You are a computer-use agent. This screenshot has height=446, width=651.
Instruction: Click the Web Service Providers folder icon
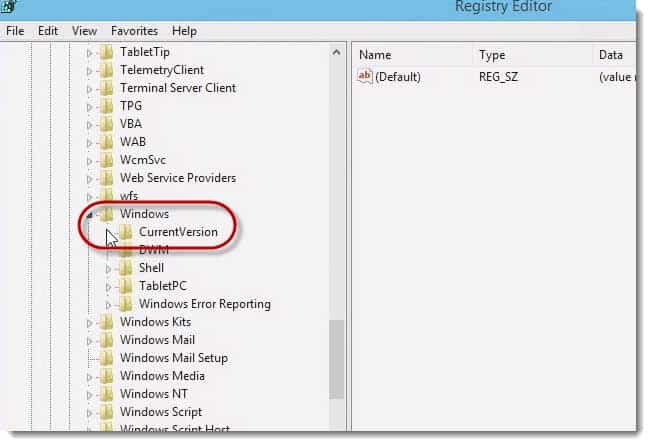[107, 178]
